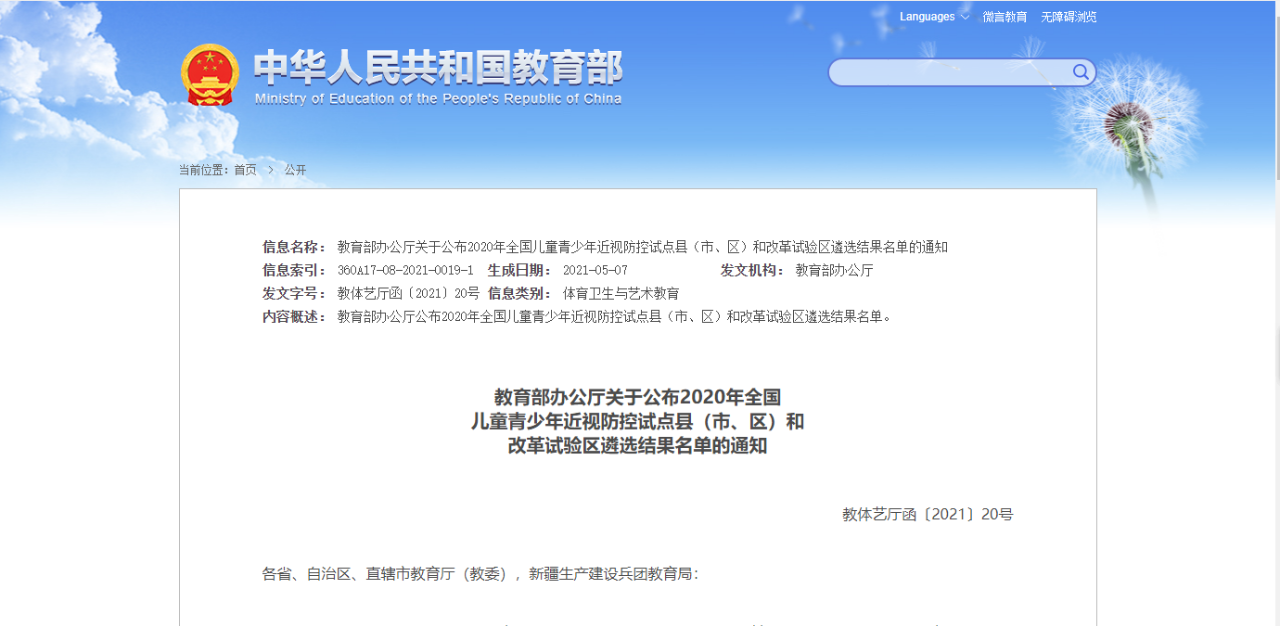Click the bold centered notice headline
The height and width of the screenshot is (626, 1280).
(637, 422)
